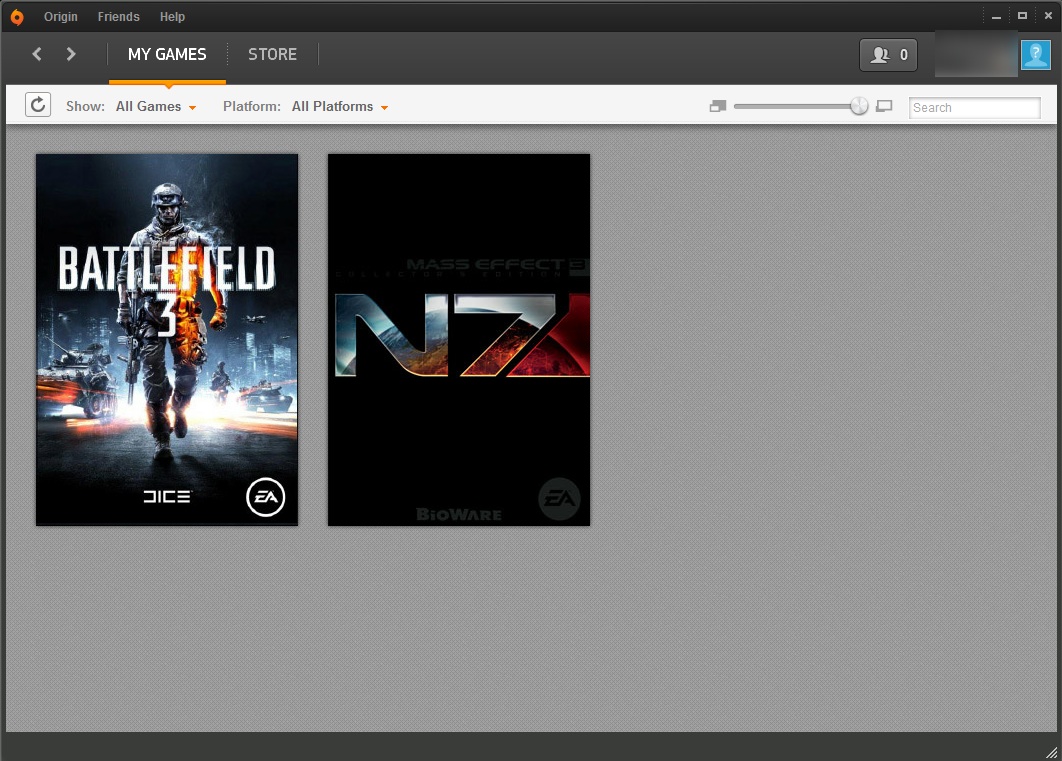
Task: Click the friends counter showing 0
Action: pyautogui.click(x=888, y=56)
